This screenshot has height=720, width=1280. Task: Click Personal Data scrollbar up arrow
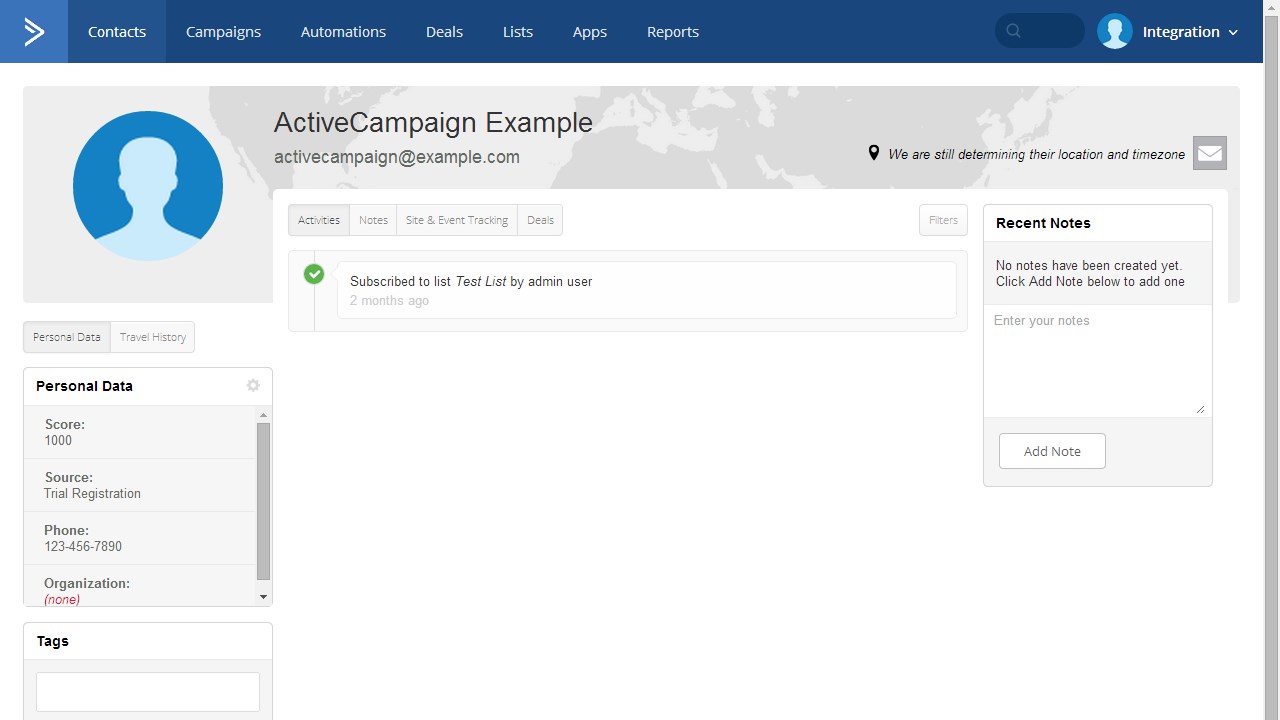pos(263,414)
